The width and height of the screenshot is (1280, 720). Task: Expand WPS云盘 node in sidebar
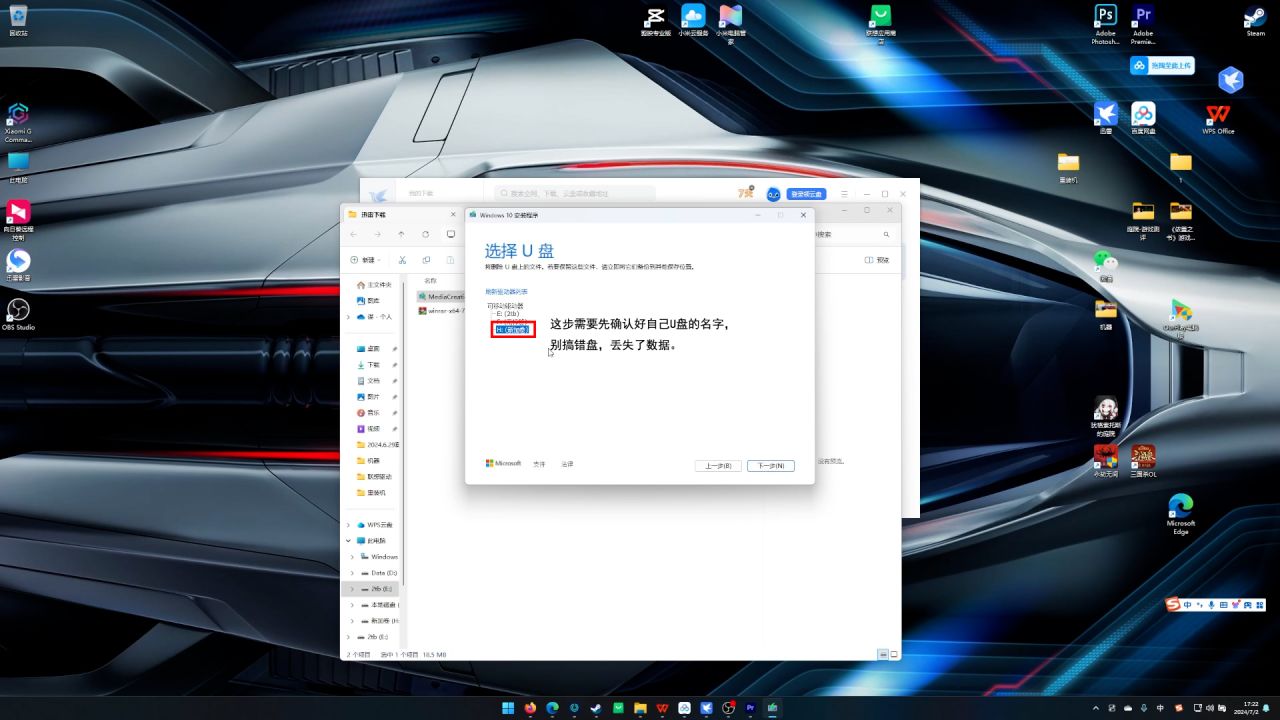349,524
